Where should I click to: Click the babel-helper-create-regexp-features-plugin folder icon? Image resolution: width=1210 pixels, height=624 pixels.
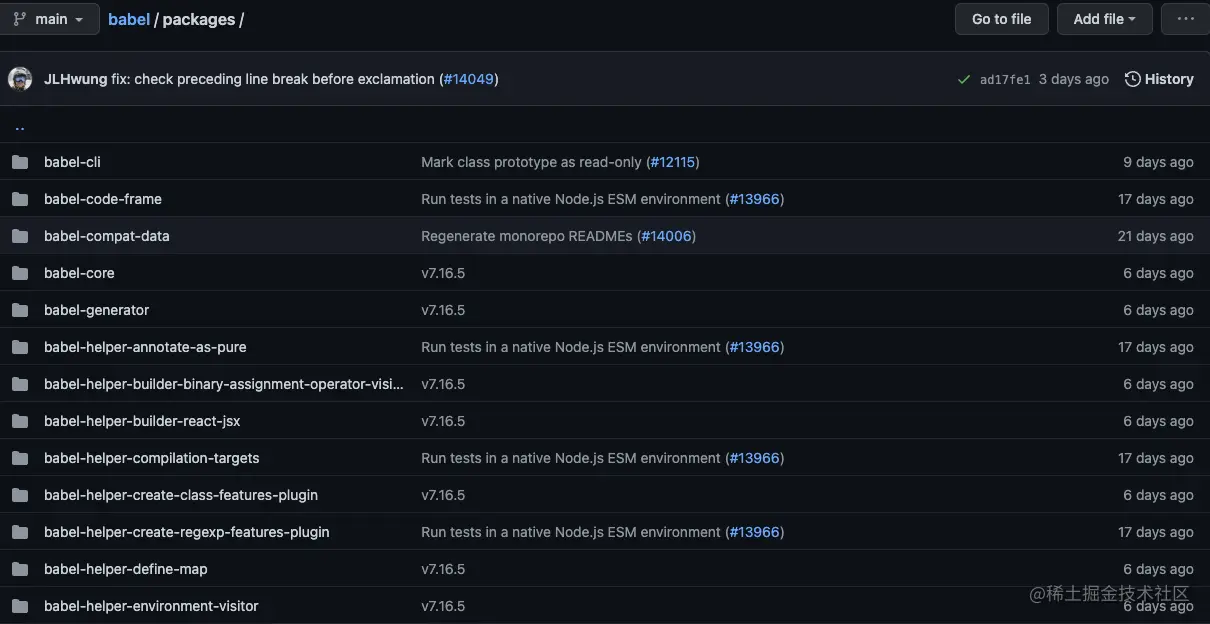tap(20, 532)
